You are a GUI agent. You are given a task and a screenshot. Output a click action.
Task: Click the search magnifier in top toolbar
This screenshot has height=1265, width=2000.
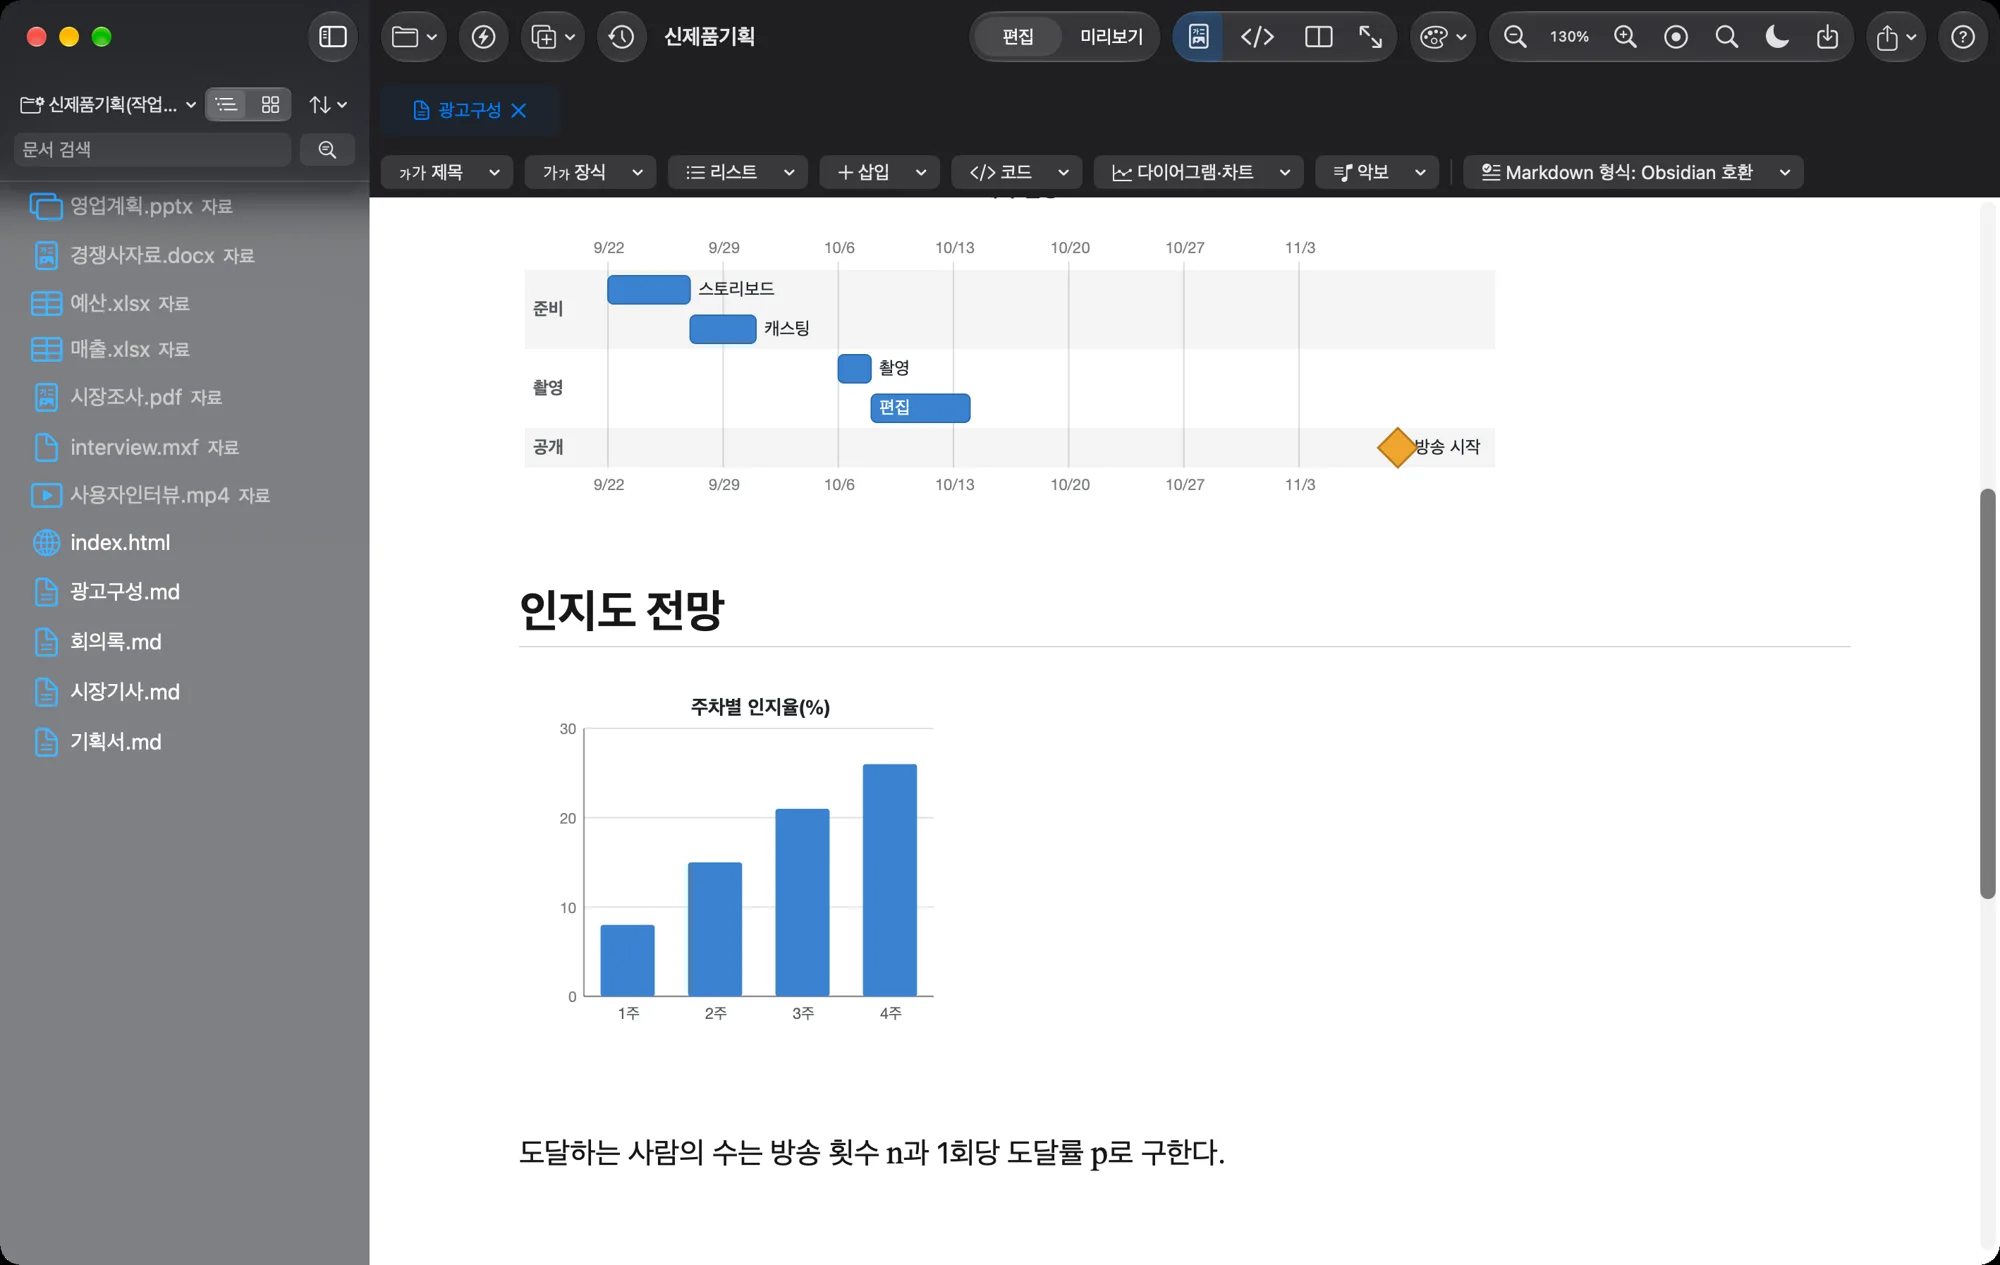point(1726,37)
